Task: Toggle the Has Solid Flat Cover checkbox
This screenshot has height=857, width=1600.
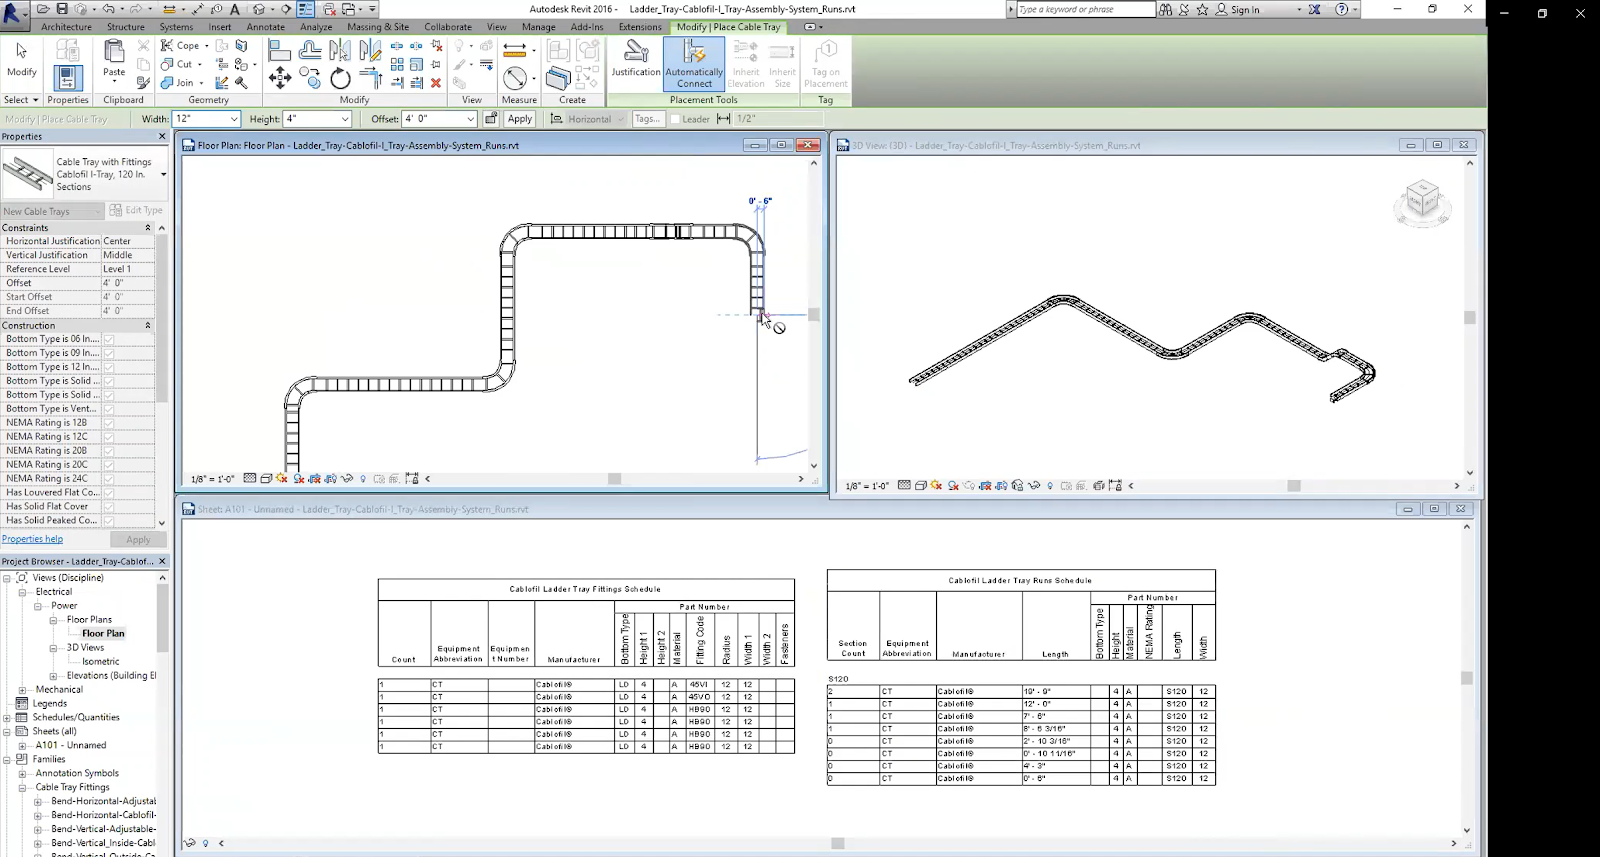Action: click(109, 507)
